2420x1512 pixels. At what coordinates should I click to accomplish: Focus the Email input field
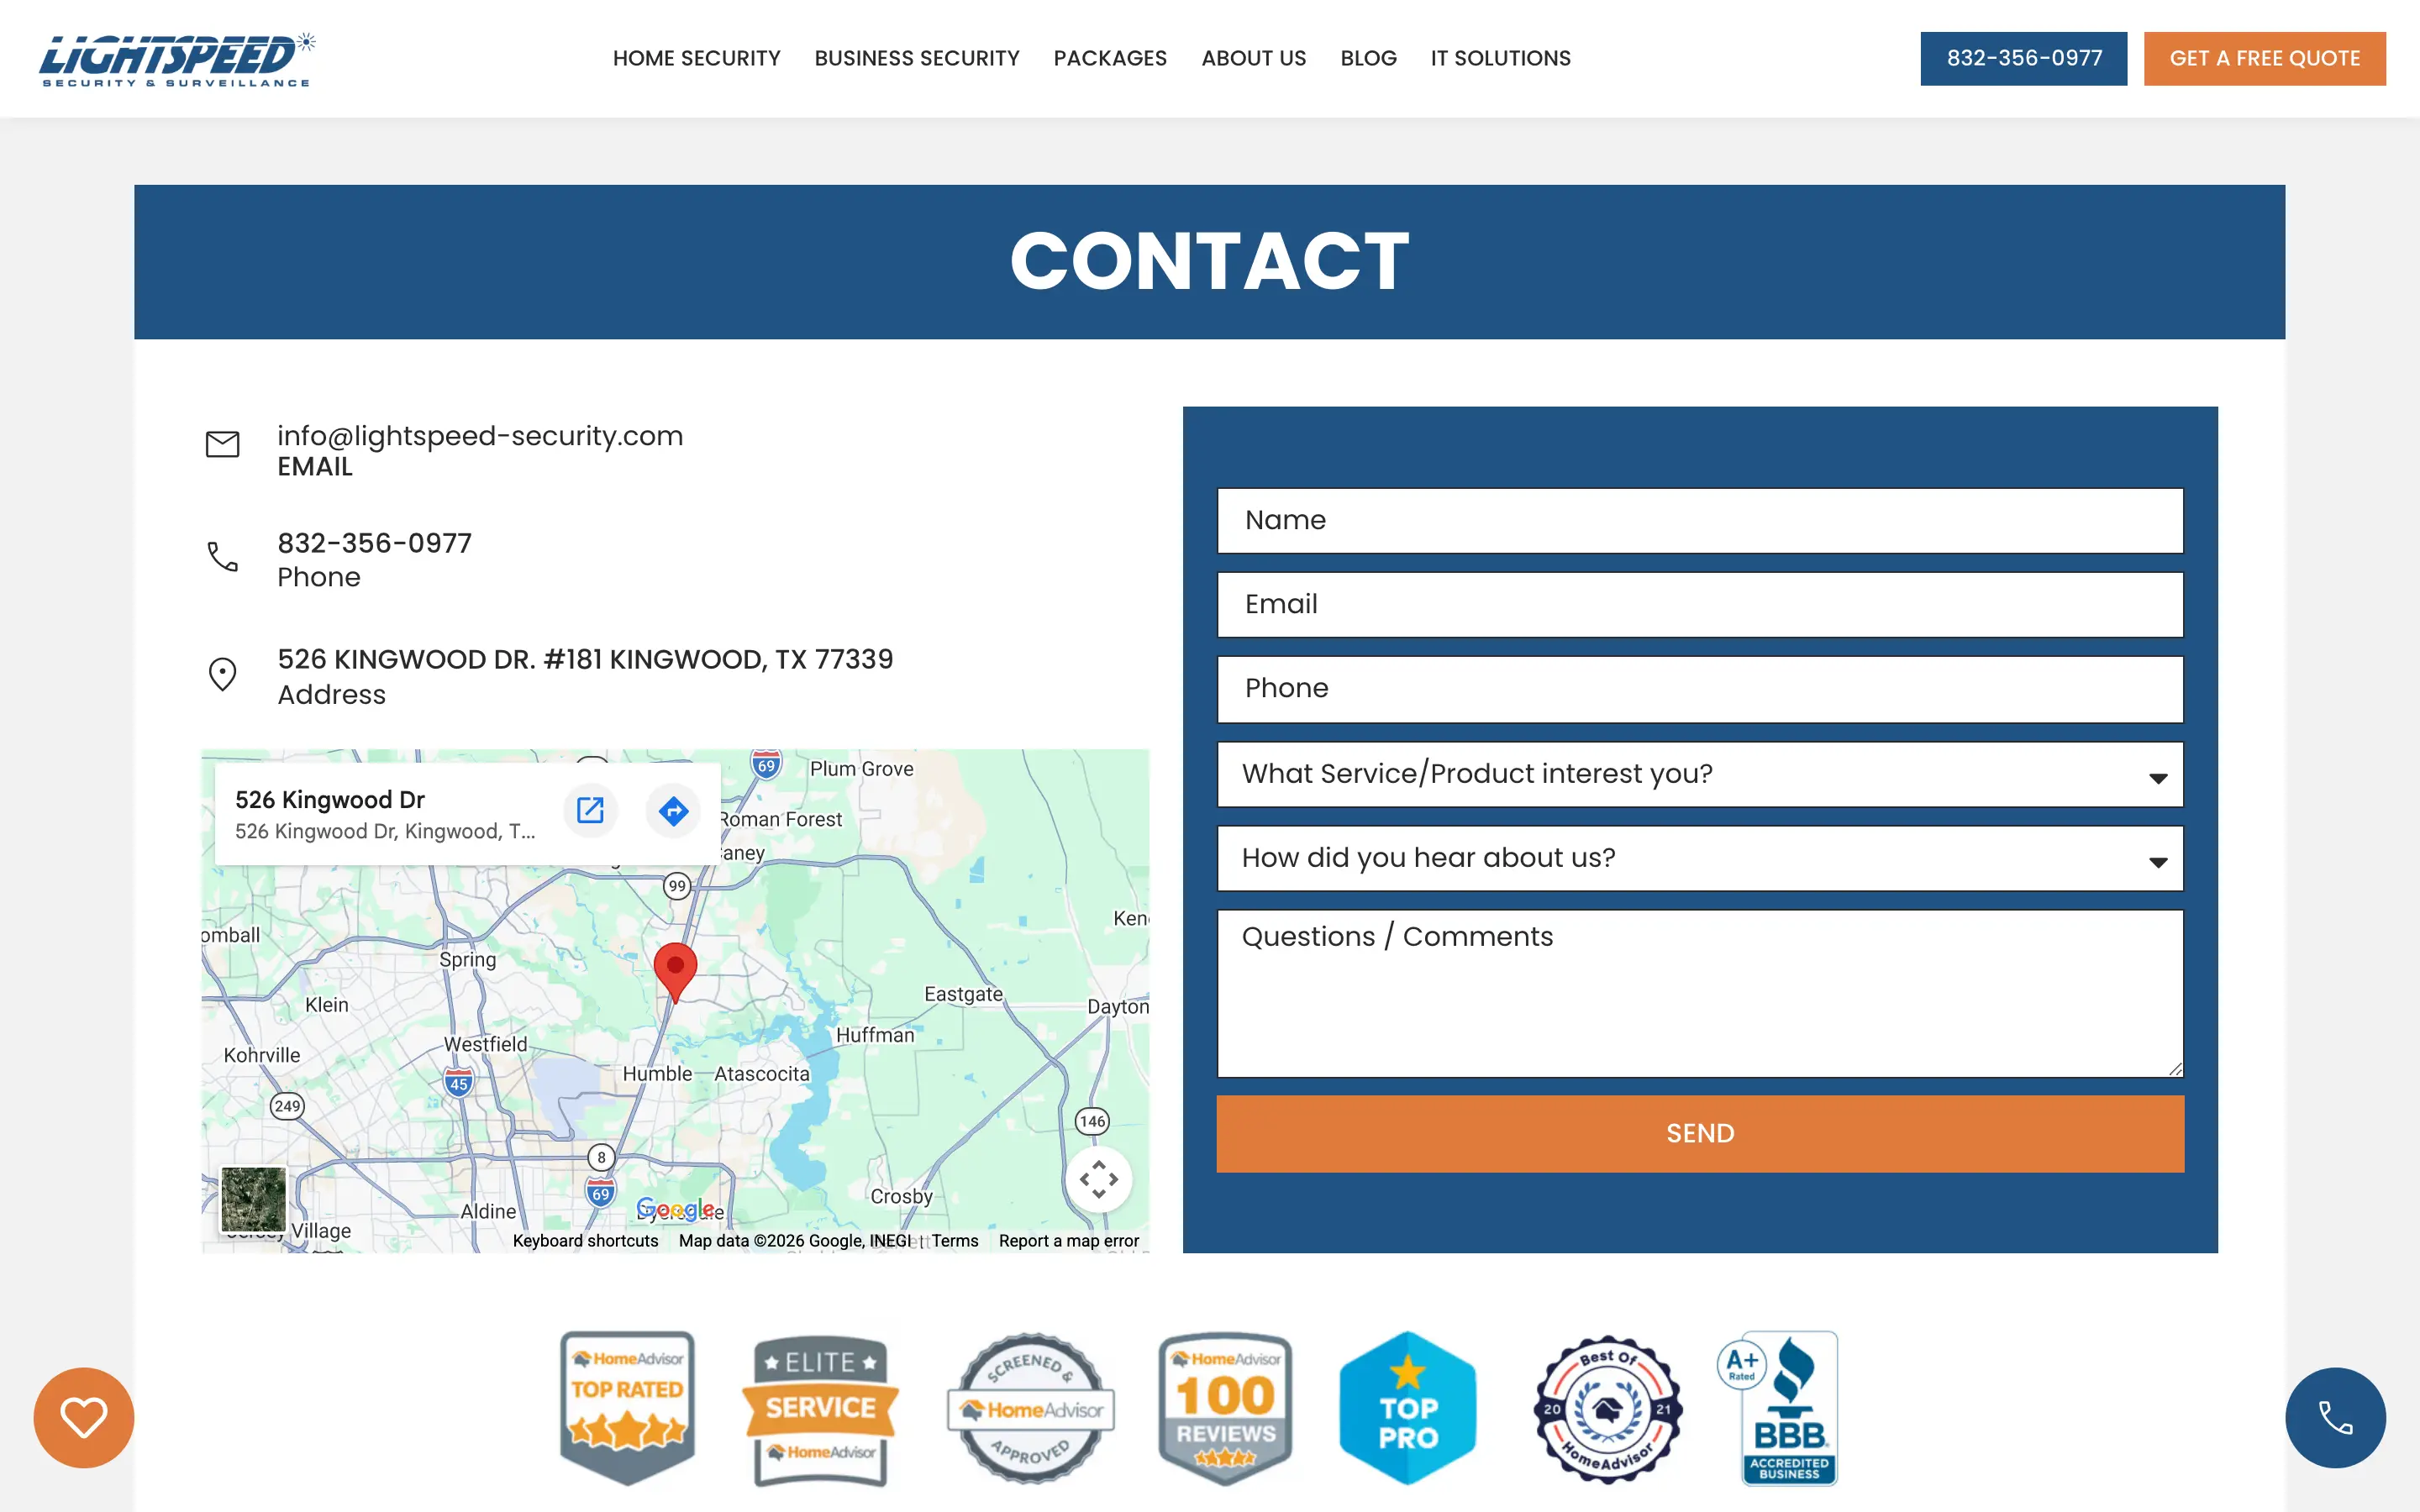[1700, 604]
